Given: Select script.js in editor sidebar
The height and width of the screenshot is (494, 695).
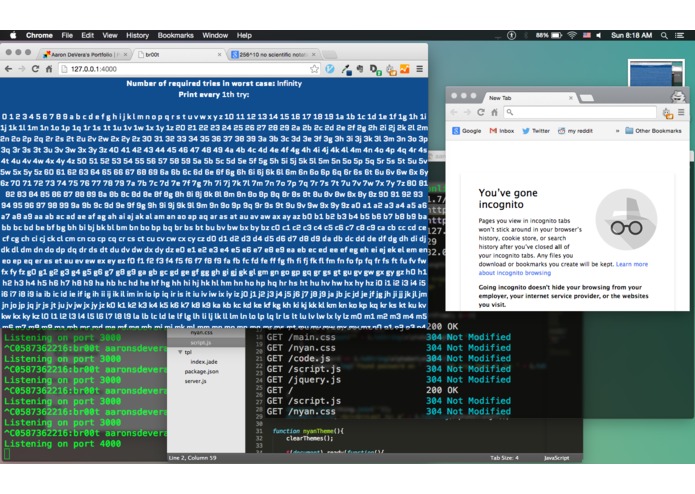Looking at the screenshot, I should (201, 343).
